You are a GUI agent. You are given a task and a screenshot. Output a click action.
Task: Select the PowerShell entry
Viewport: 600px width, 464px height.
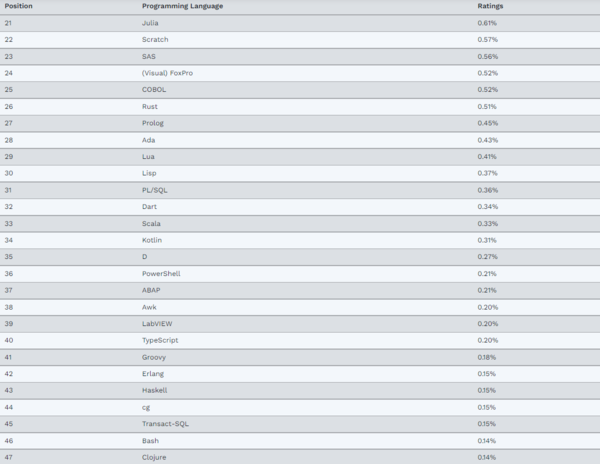coord(161,273)
